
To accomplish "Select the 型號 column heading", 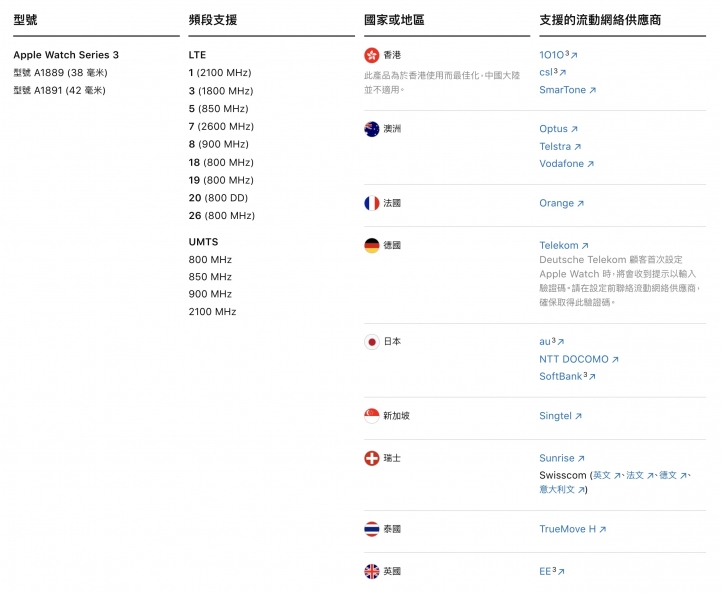I will 25,20.
